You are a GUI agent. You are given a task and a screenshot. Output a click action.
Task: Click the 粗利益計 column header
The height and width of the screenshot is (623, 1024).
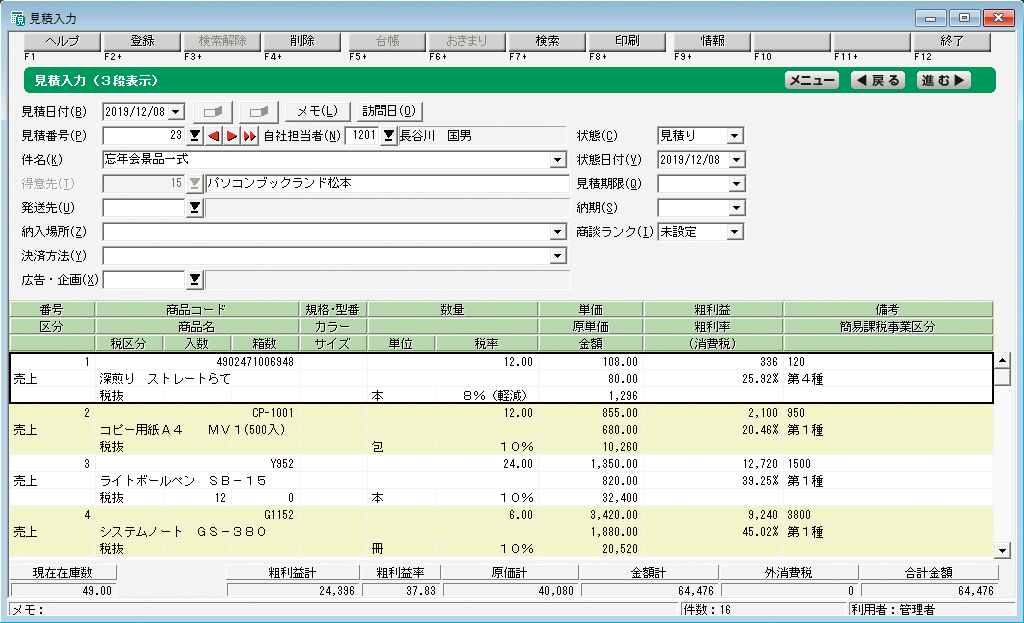pyautogui.click(x=293, y=573)
